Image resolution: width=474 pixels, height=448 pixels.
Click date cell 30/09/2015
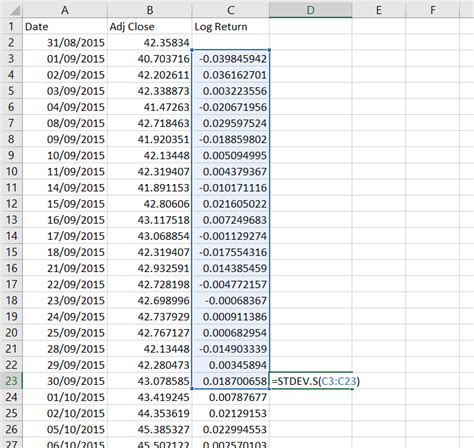65,381
